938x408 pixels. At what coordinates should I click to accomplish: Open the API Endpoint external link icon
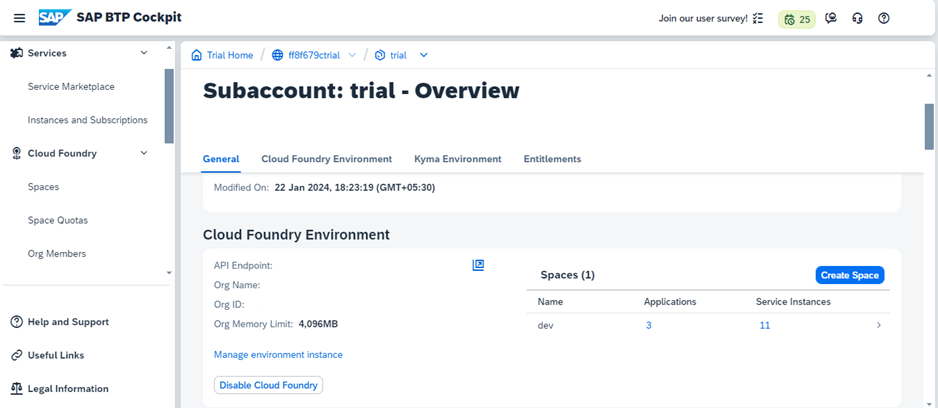478,265
